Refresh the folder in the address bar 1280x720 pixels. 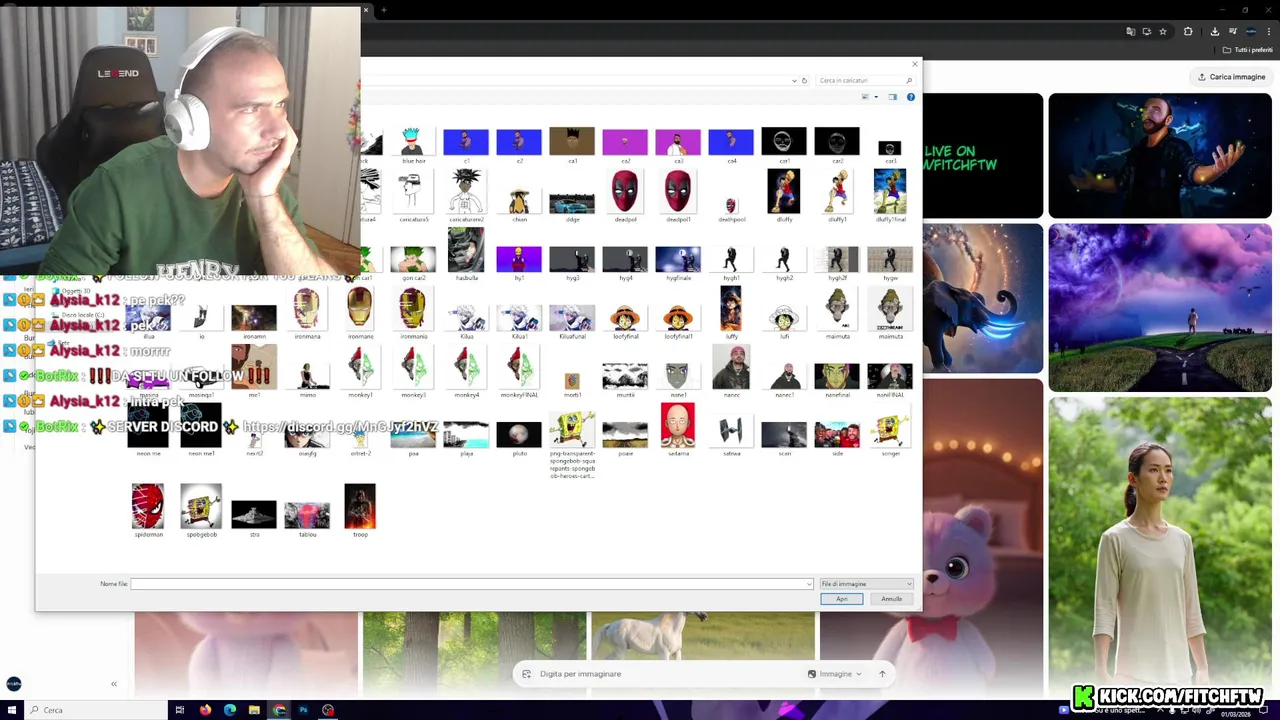804,80
